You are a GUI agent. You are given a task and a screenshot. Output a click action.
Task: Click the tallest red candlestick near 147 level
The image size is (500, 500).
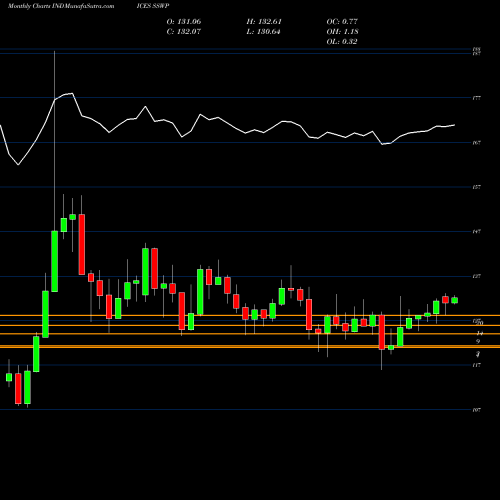point(82,244)
